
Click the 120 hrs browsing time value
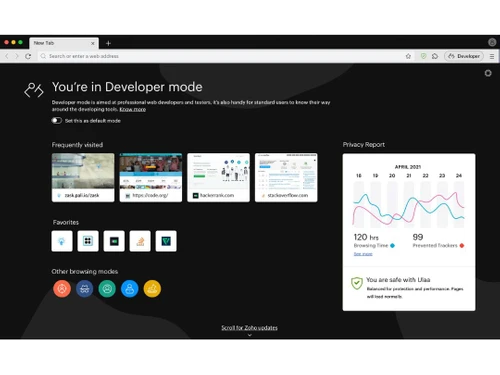[366, 237]
